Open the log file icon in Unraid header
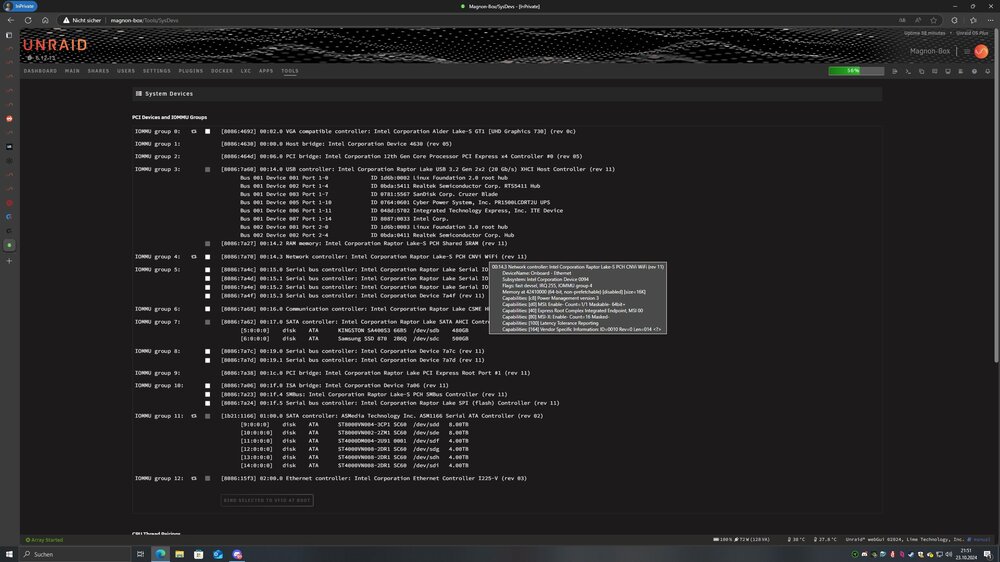Viewport: 1000px width, 562px height. tap(895, 71)
